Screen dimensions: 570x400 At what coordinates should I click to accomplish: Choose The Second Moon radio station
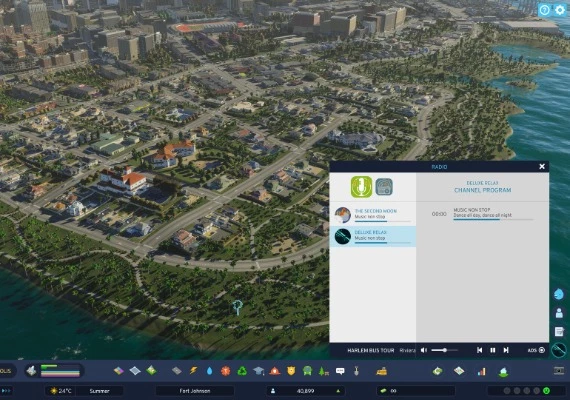click(373, 215)
